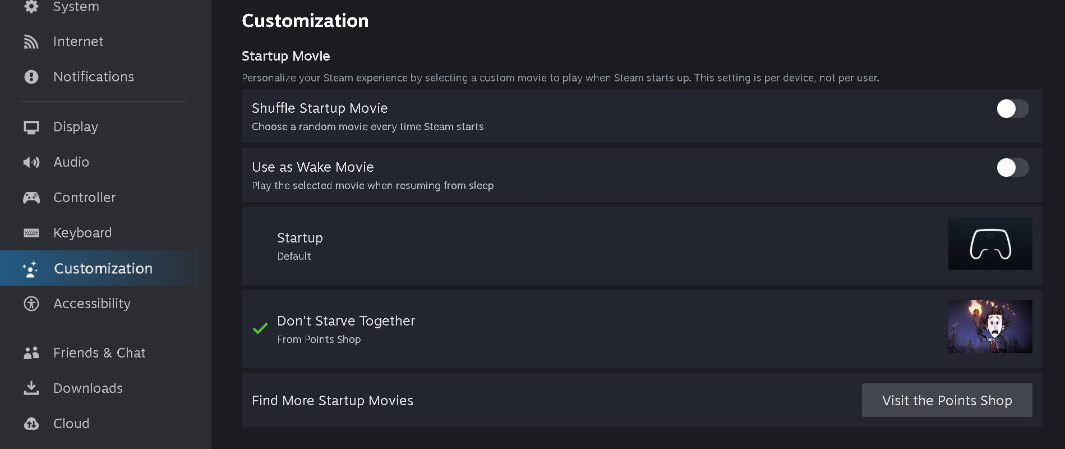1065x449 pixels.
Task: Click the System gear icon
Action: [31, 6]
